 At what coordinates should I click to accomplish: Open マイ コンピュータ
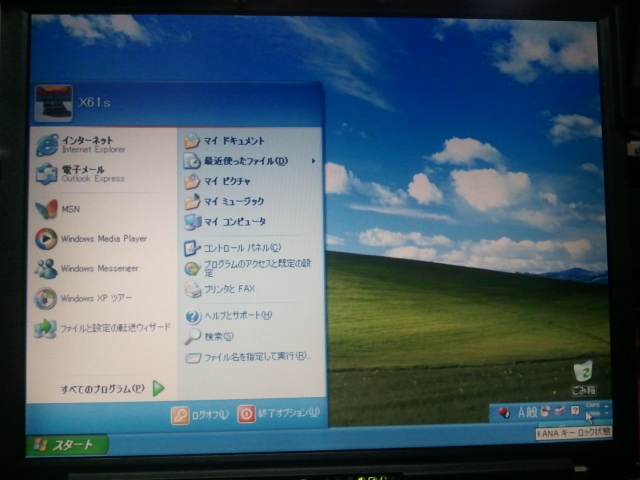[224, 222]
